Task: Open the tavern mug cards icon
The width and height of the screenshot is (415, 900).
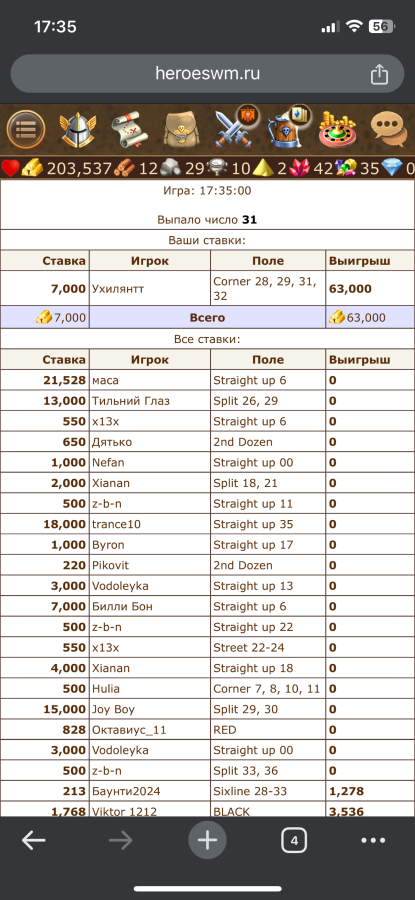Action: [x=288, y=127]
